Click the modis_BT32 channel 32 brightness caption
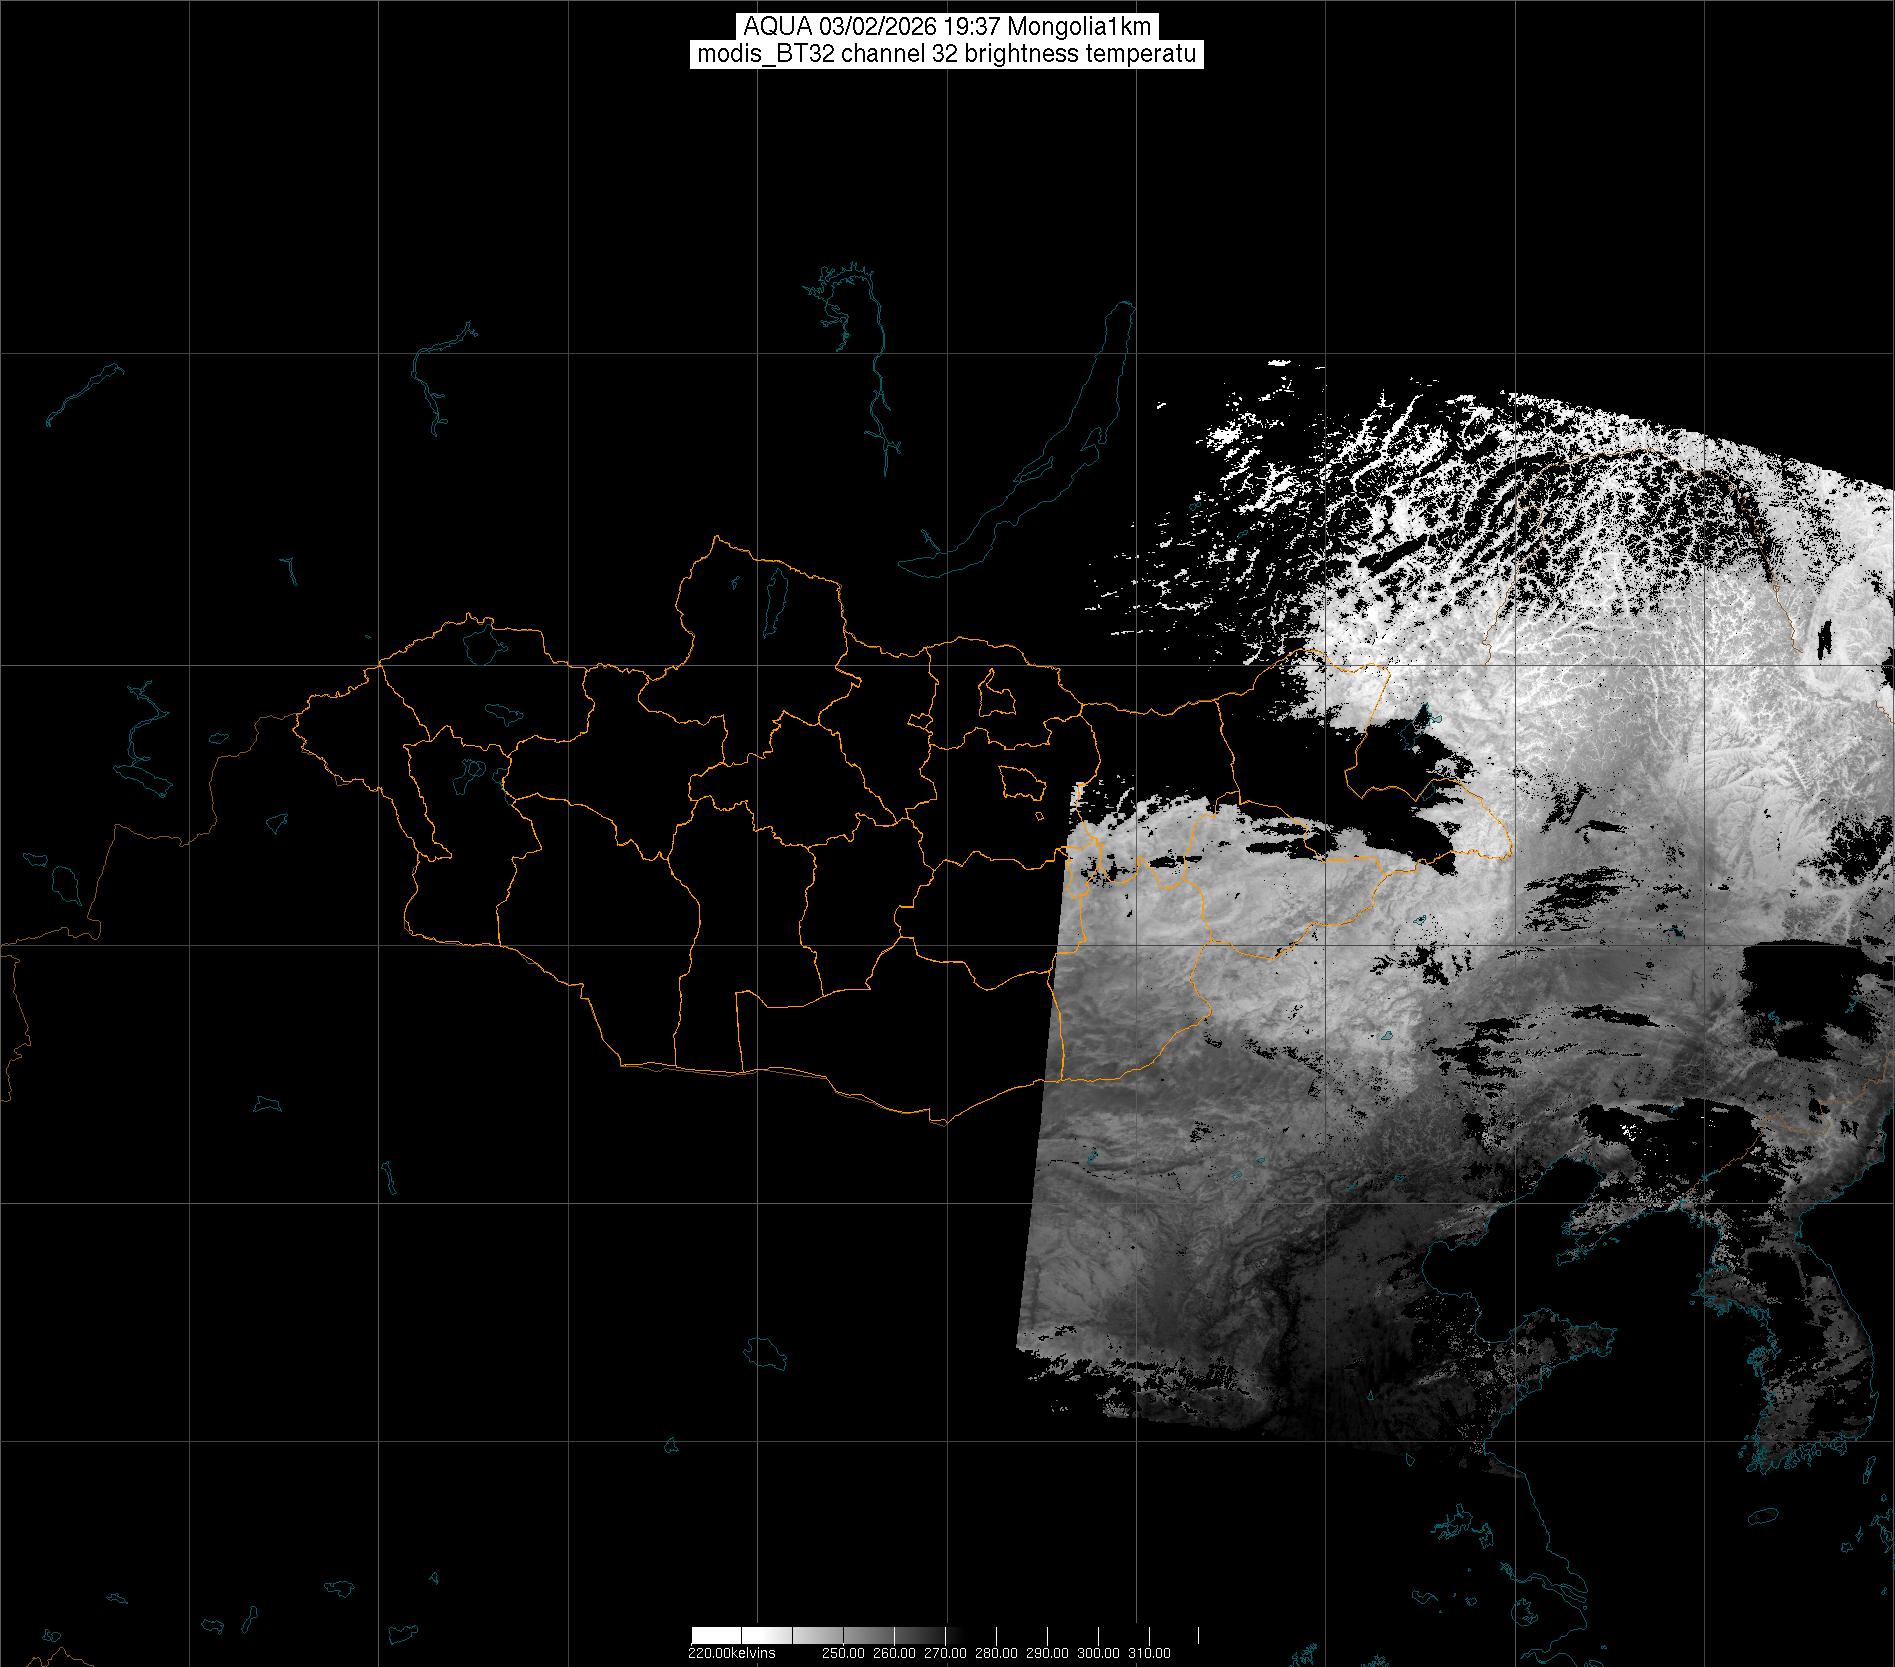This screenshot has height=1667, width=1895. (946, 55)
